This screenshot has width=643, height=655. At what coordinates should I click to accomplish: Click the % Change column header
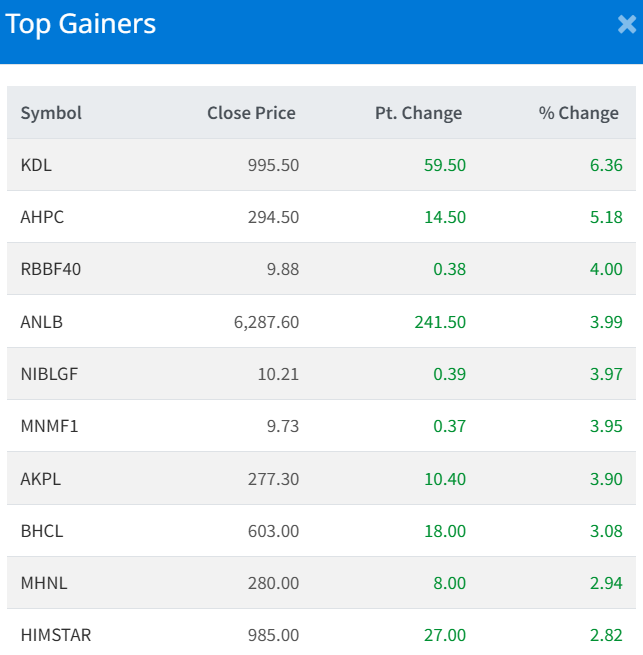tap(578, 113)
